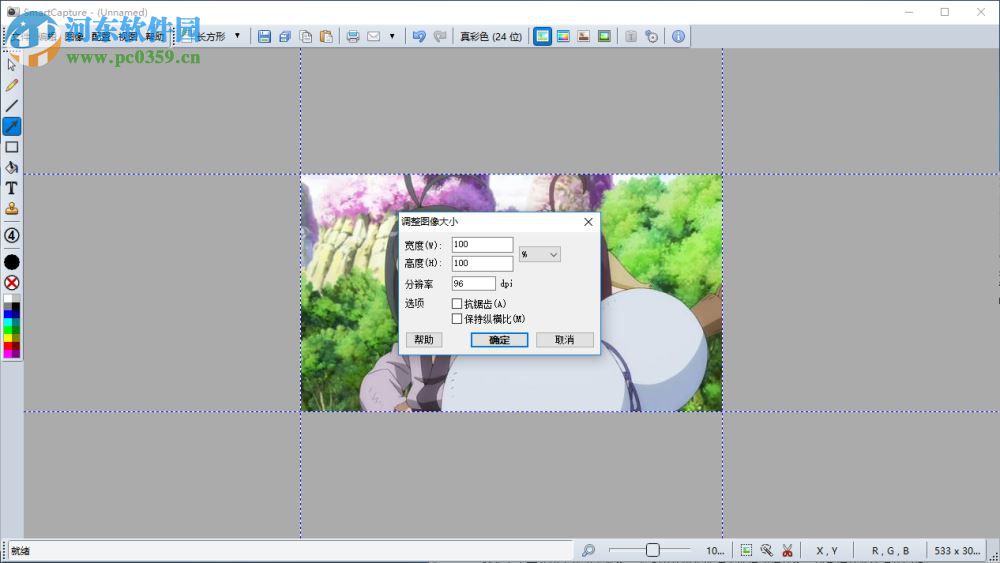This screenshot has width=1000, height=563.
Task: Select the stamp tool
Action: coord(11,208)
